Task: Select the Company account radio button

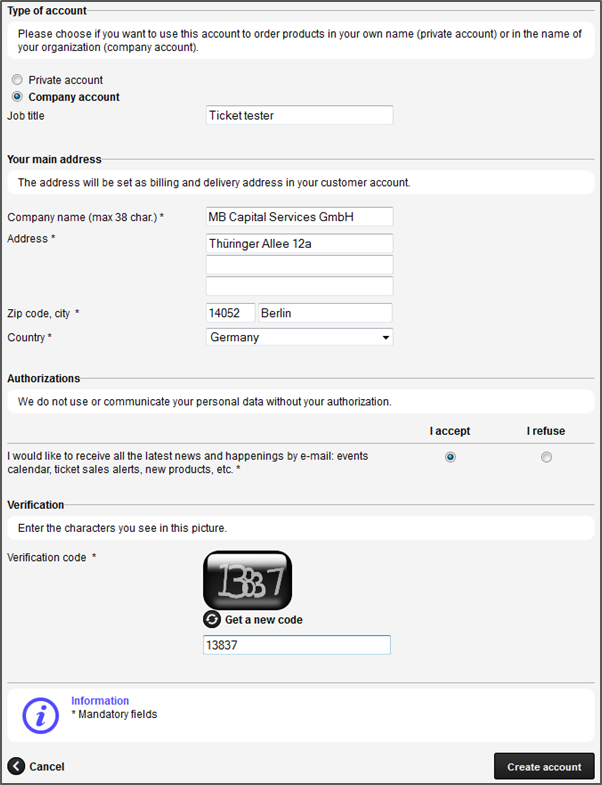Action: pos(18,96)
